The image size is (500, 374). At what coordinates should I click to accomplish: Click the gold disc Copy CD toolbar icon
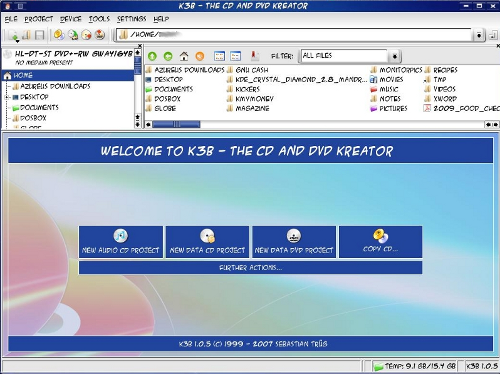[59, 35]
